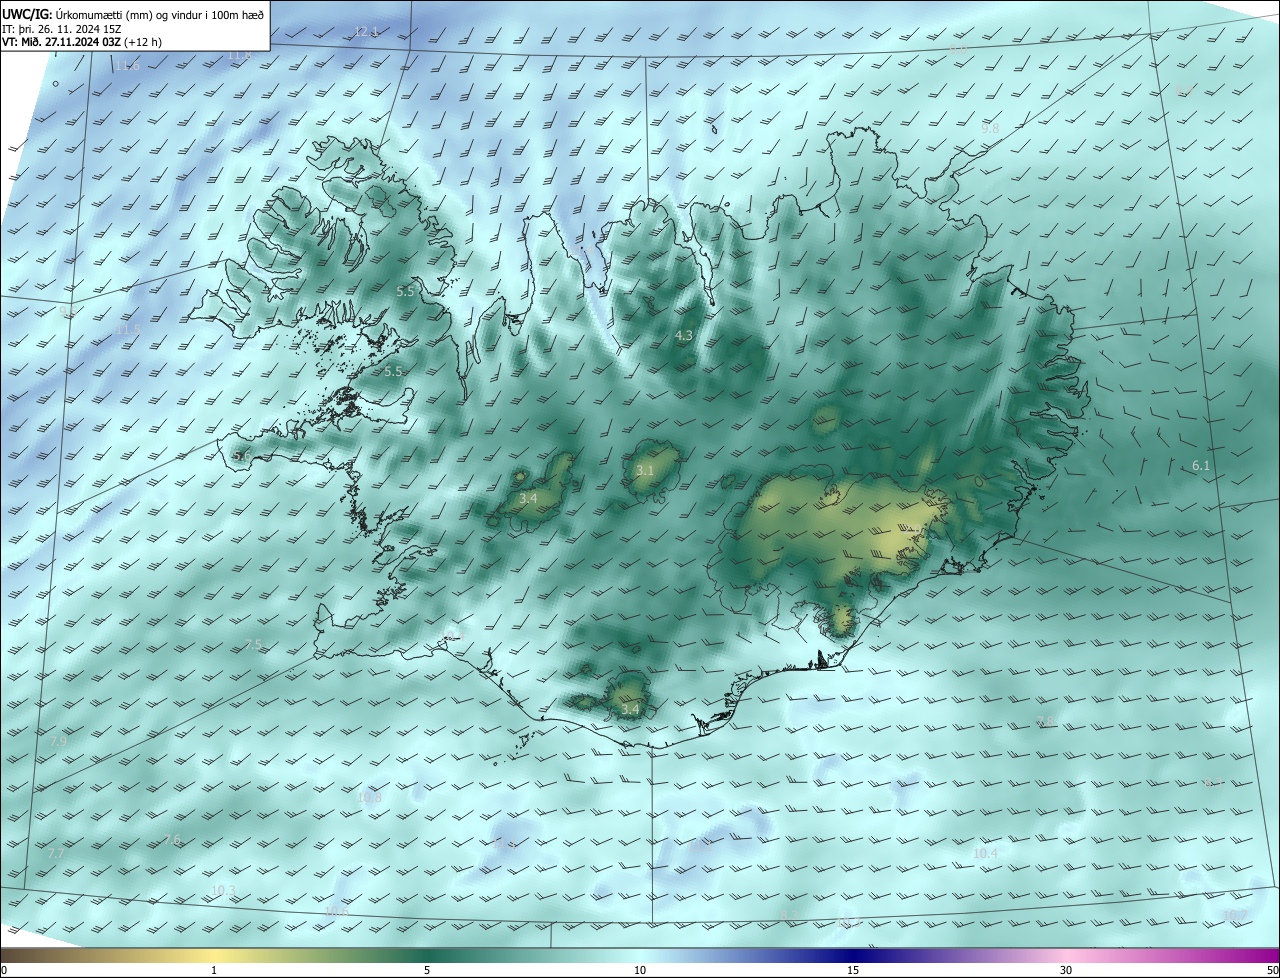
Task: Click the 10.8 value label
Action: [x=369, y=797]
